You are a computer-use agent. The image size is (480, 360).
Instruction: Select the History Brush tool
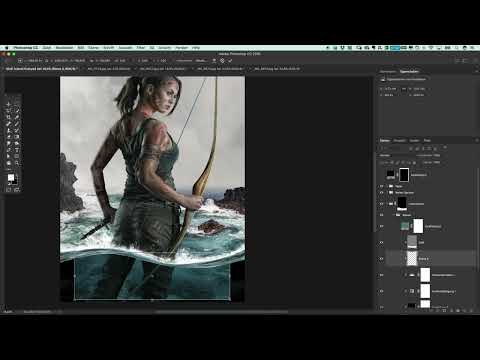[x=17, y=130]
